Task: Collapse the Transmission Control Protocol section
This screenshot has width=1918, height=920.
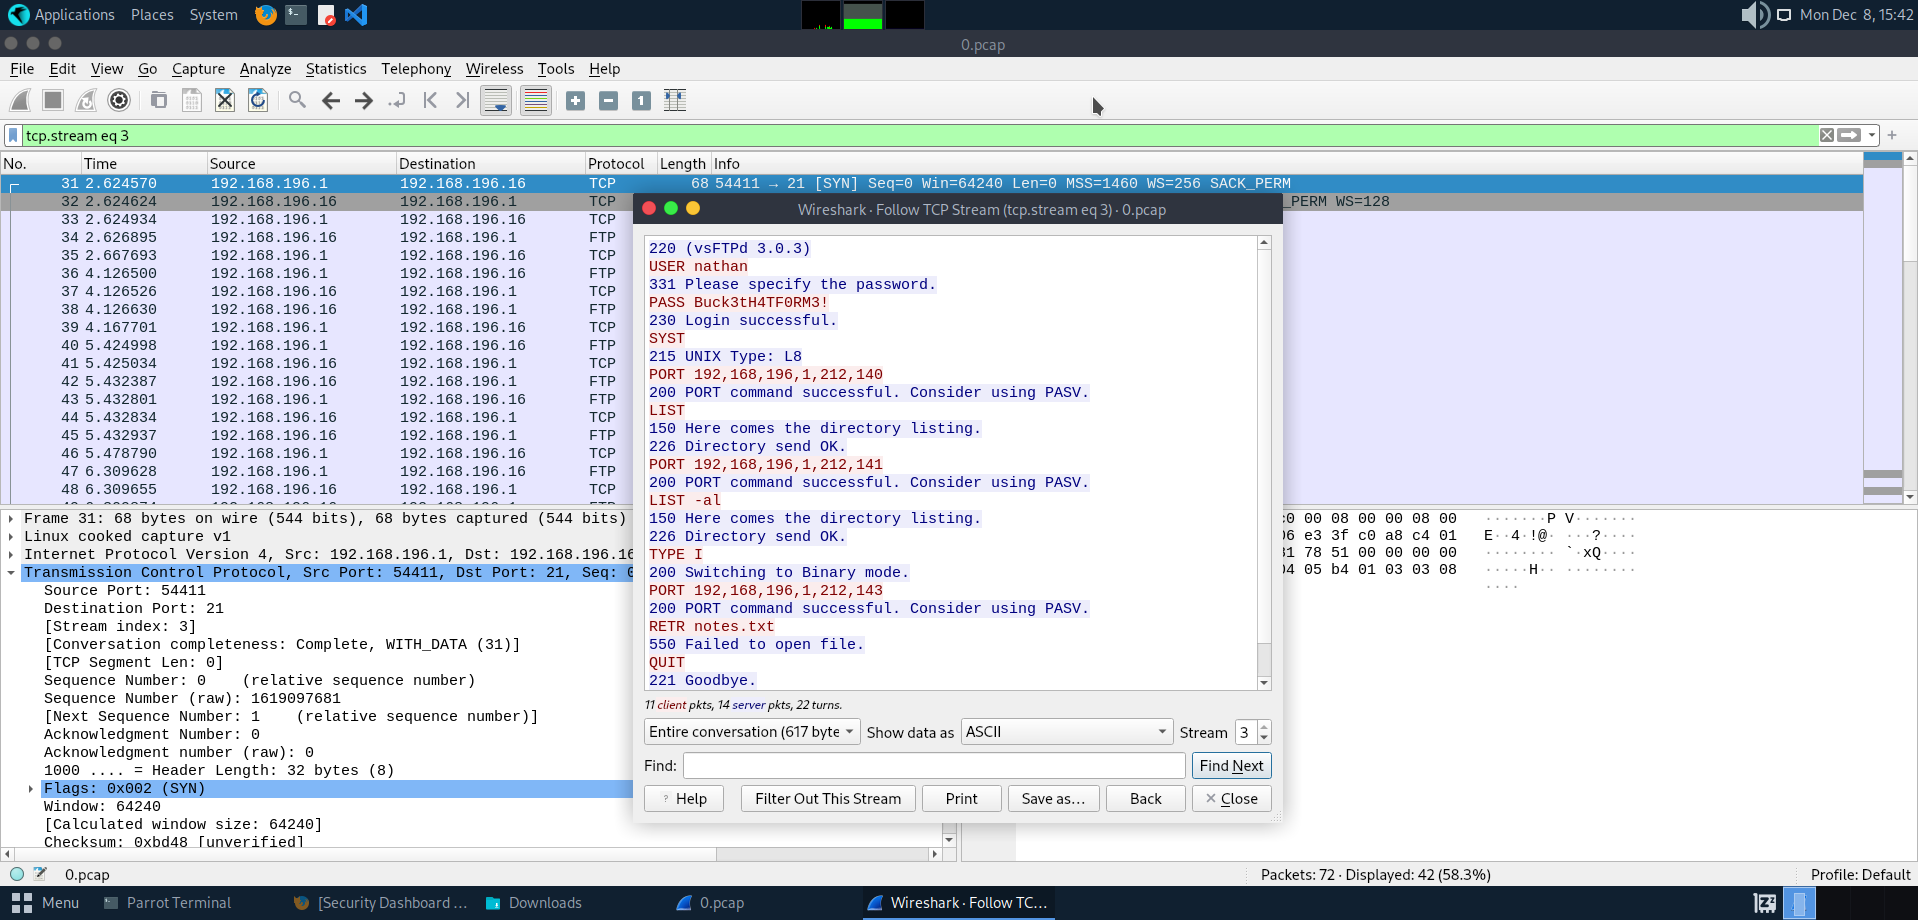Action: [x=12, y=573]
